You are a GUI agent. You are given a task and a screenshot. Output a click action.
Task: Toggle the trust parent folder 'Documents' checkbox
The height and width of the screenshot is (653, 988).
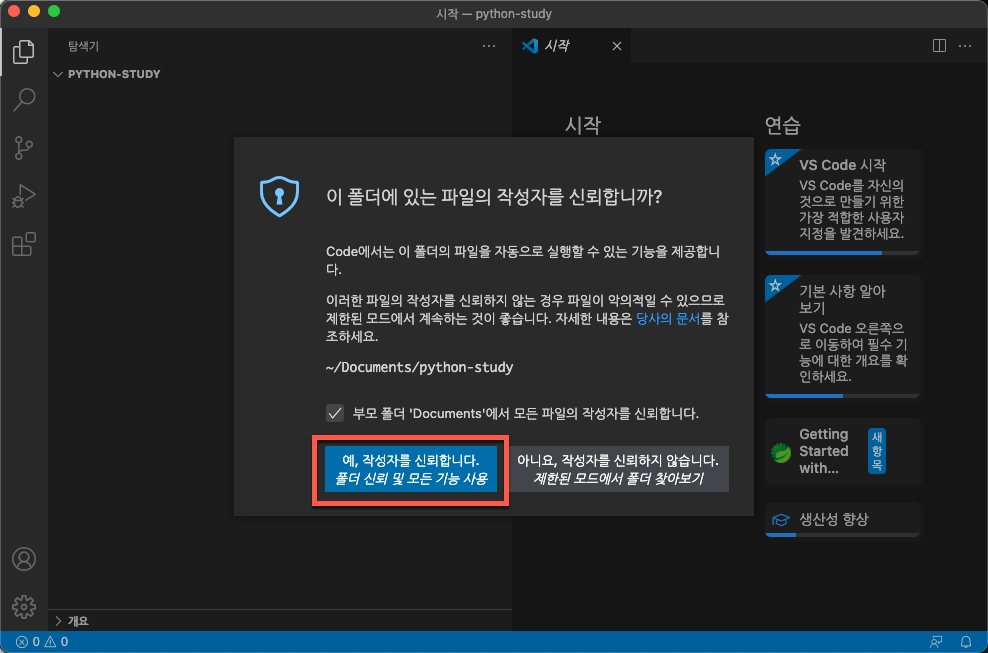pos(335,413)
